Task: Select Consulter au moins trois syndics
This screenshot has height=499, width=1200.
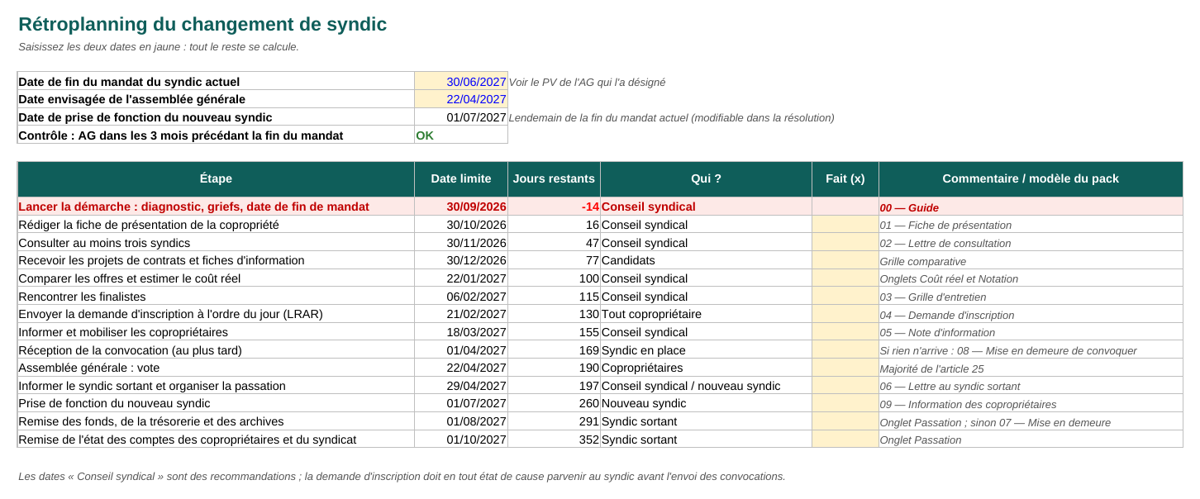Action: point(216,243)
